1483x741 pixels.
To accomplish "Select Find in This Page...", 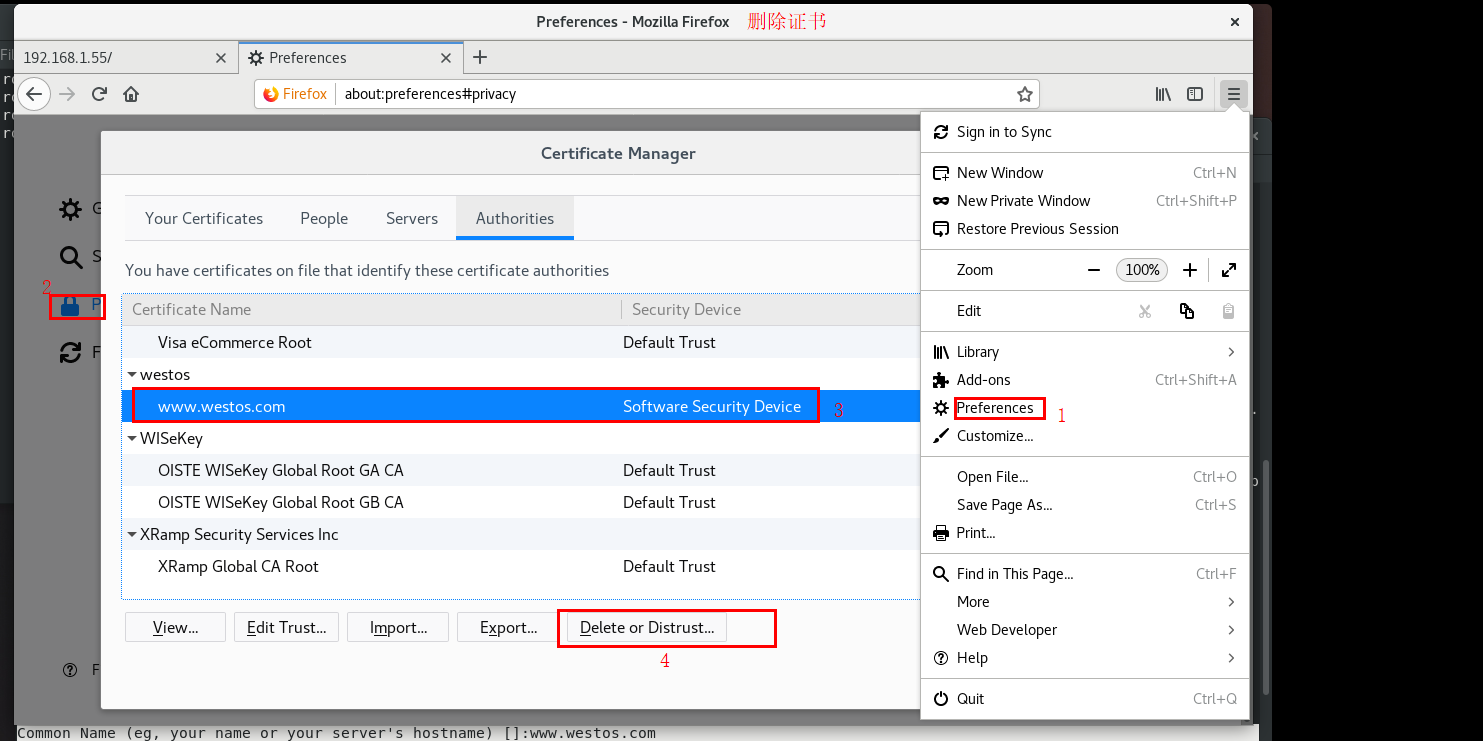I will tap(1085, 574).
